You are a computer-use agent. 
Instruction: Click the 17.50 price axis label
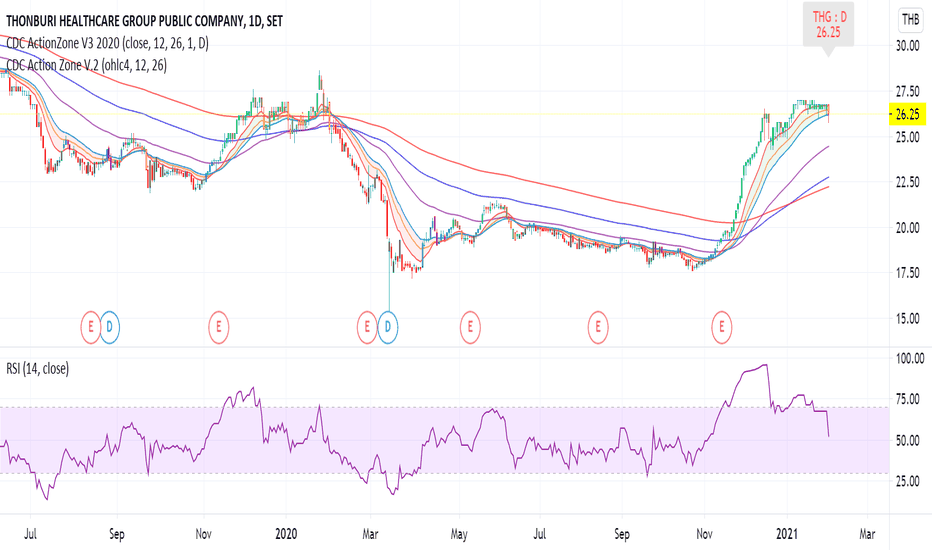tap(908, 273)
